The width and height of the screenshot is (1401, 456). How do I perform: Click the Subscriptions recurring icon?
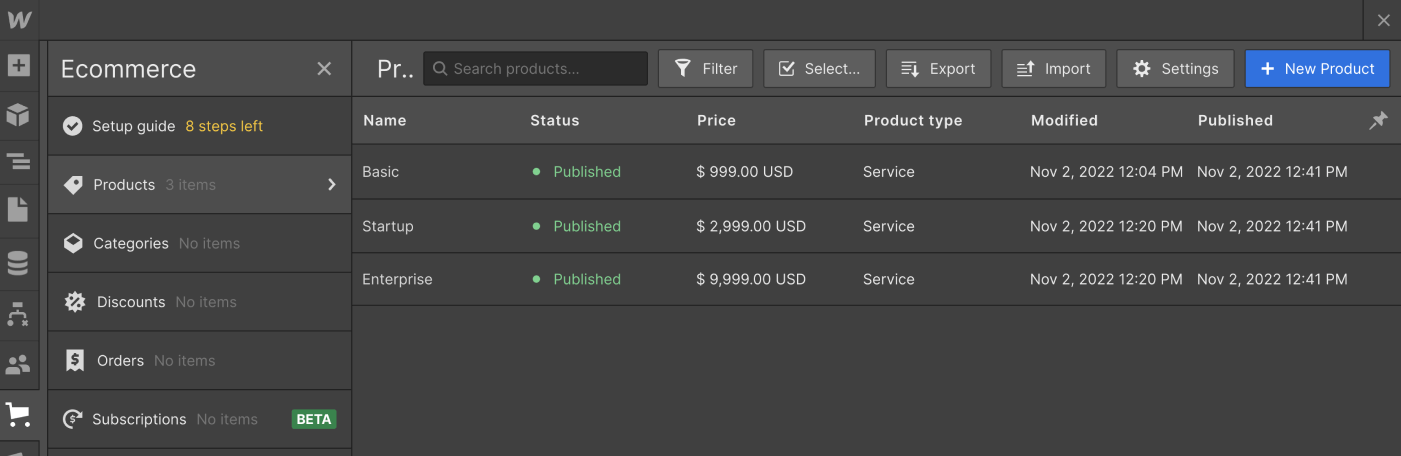[x=72, y=419]
